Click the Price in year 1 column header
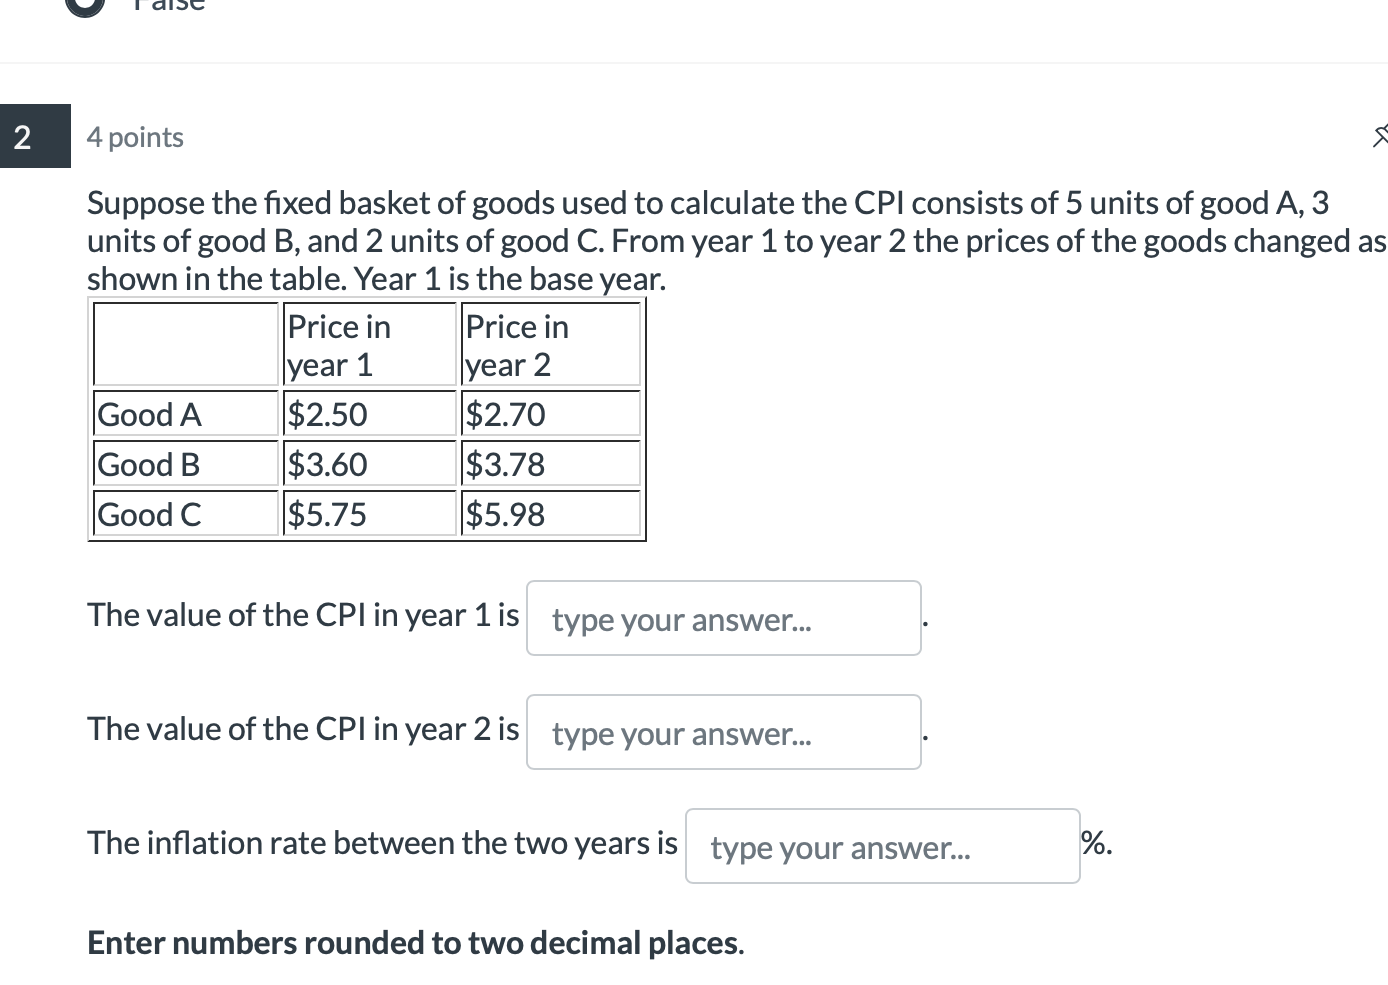The image size is (1388, 985). pos(339,344)
